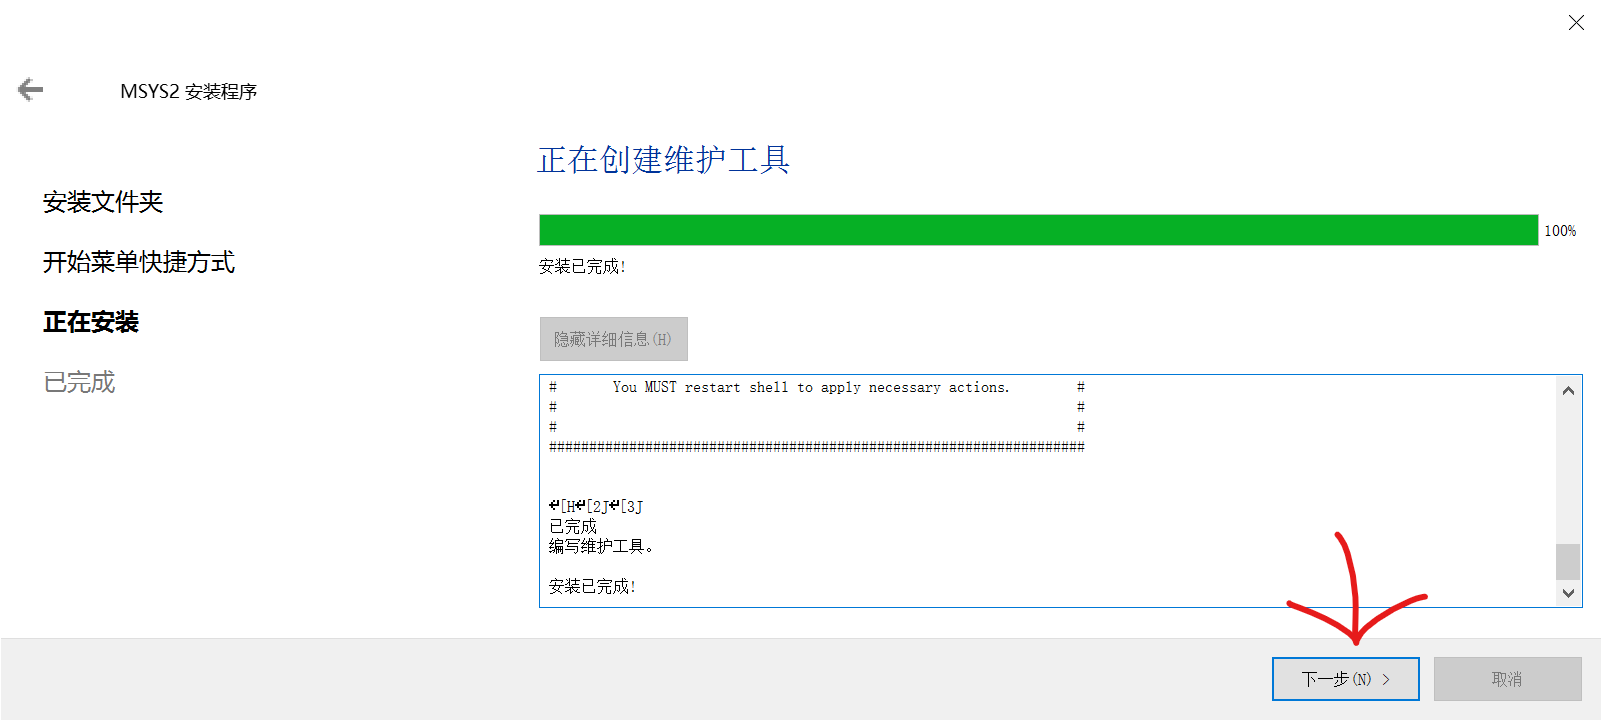This screenshot has height=721, width=1602.
Task: Click the 安装已完成! status text below progress bar
Action: point(582,267)
